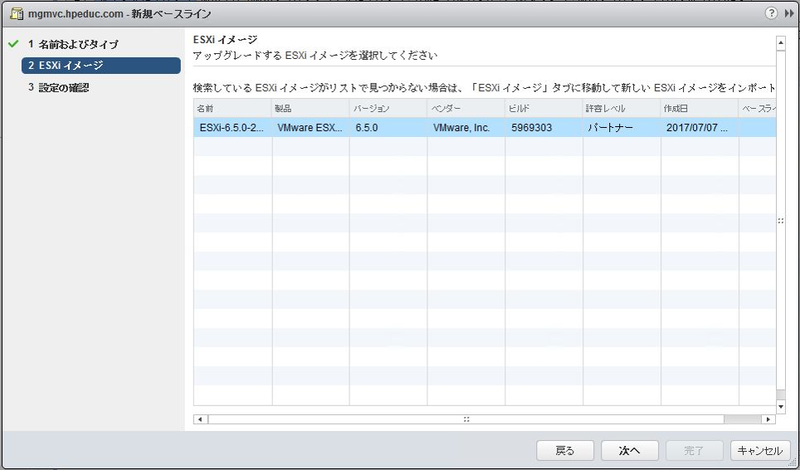Screen dimensions: 800x470
Task: Click the 6.5.0 version cell
Action: tap(388, 128)
